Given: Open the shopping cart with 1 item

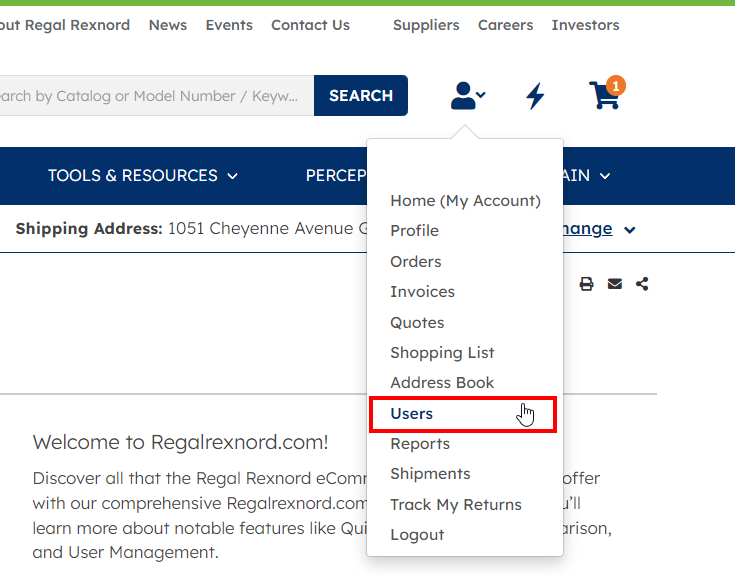Looking at the screenshot, I should [607, 93].
